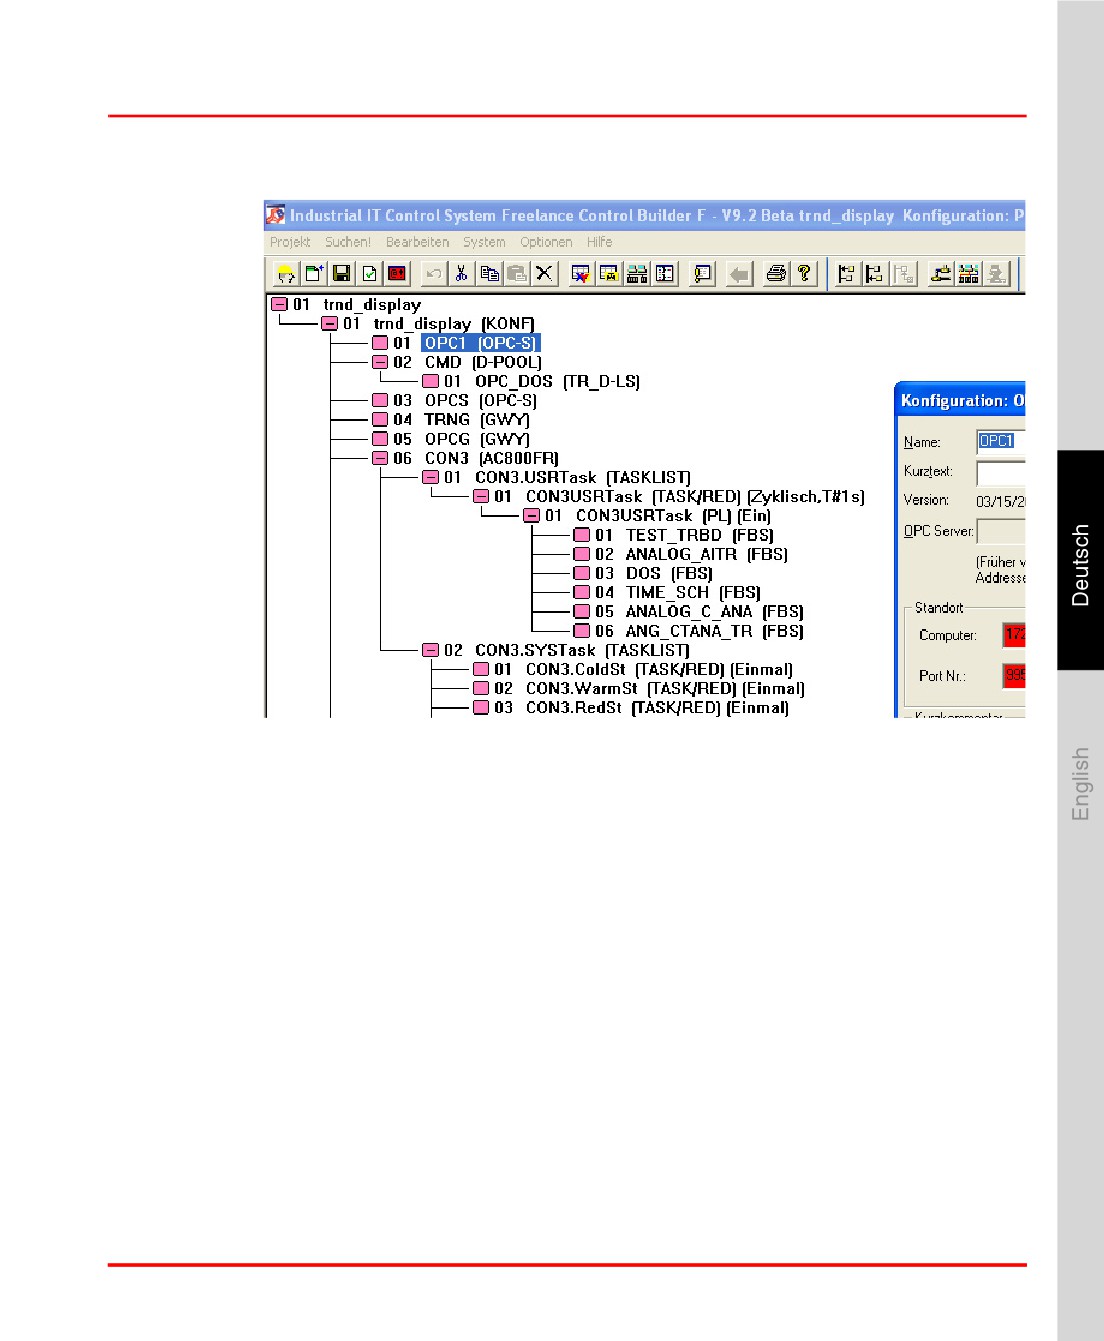Collapse the CMD (D-POOL) node

click(x=380, y=362)
